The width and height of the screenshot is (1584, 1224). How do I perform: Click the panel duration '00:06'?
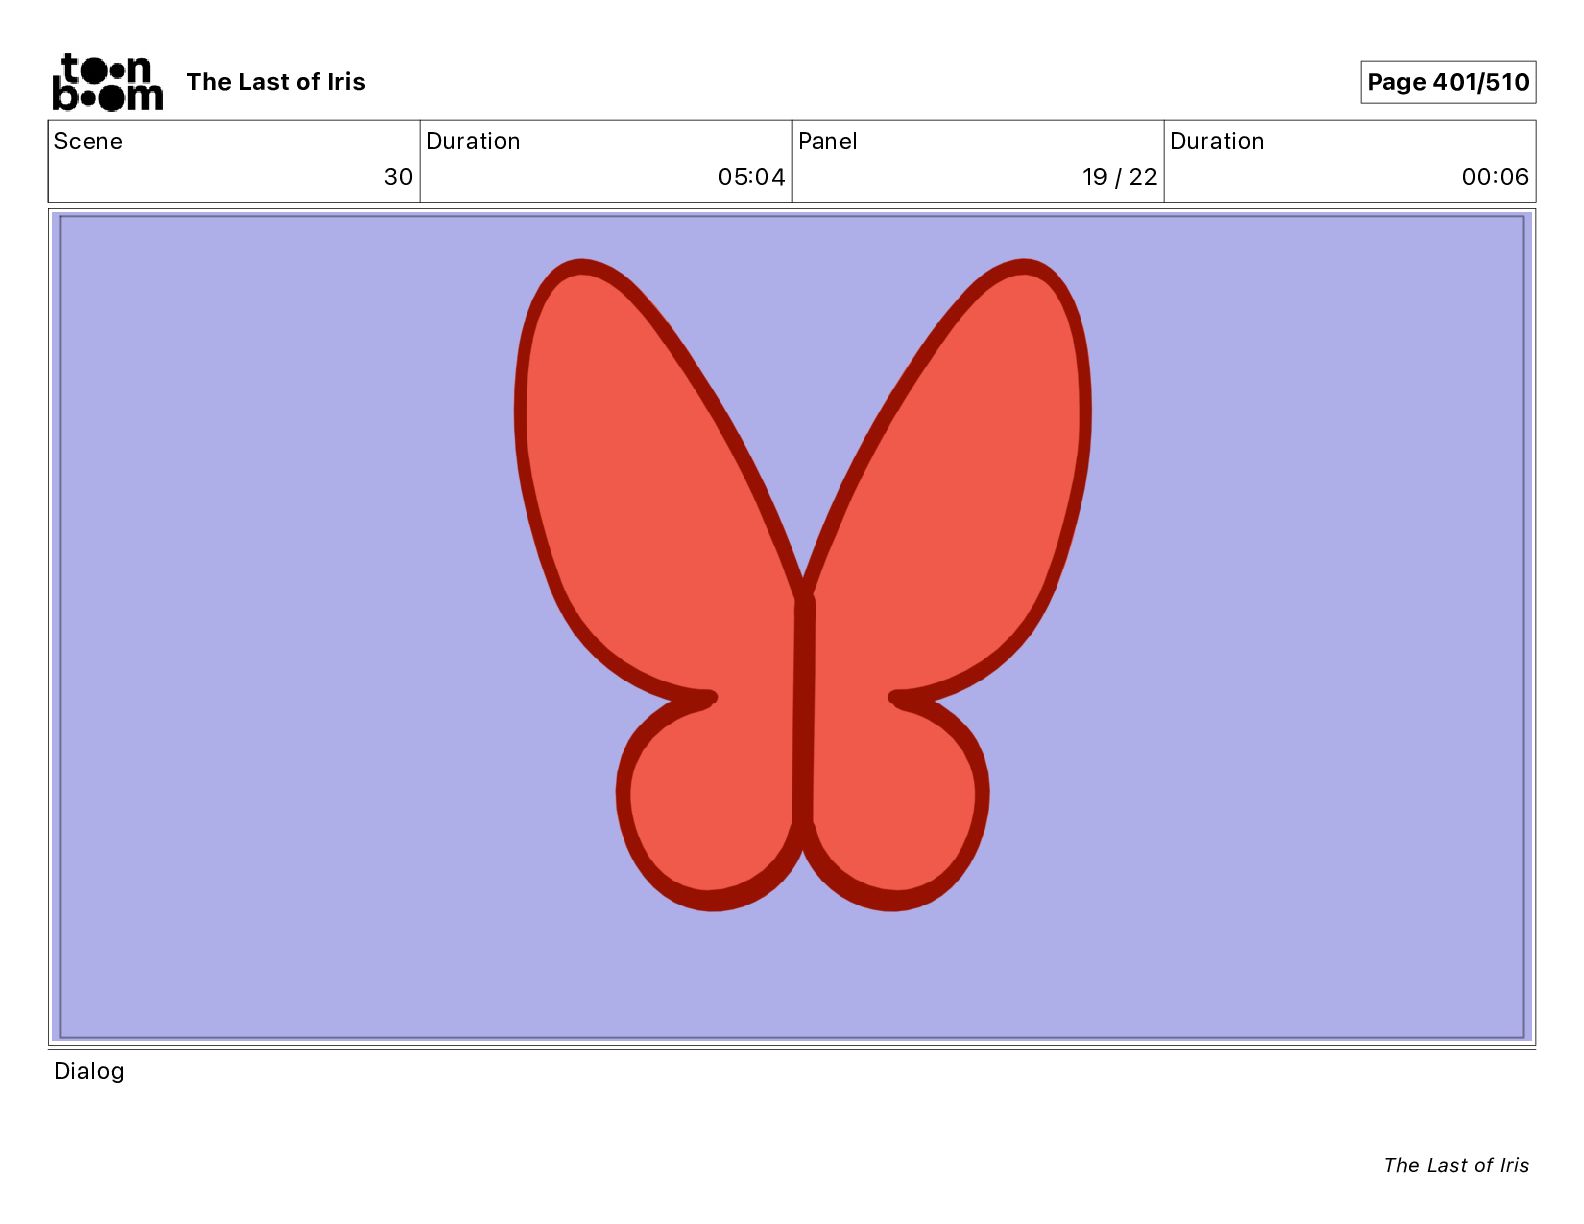coord(1495,177)
